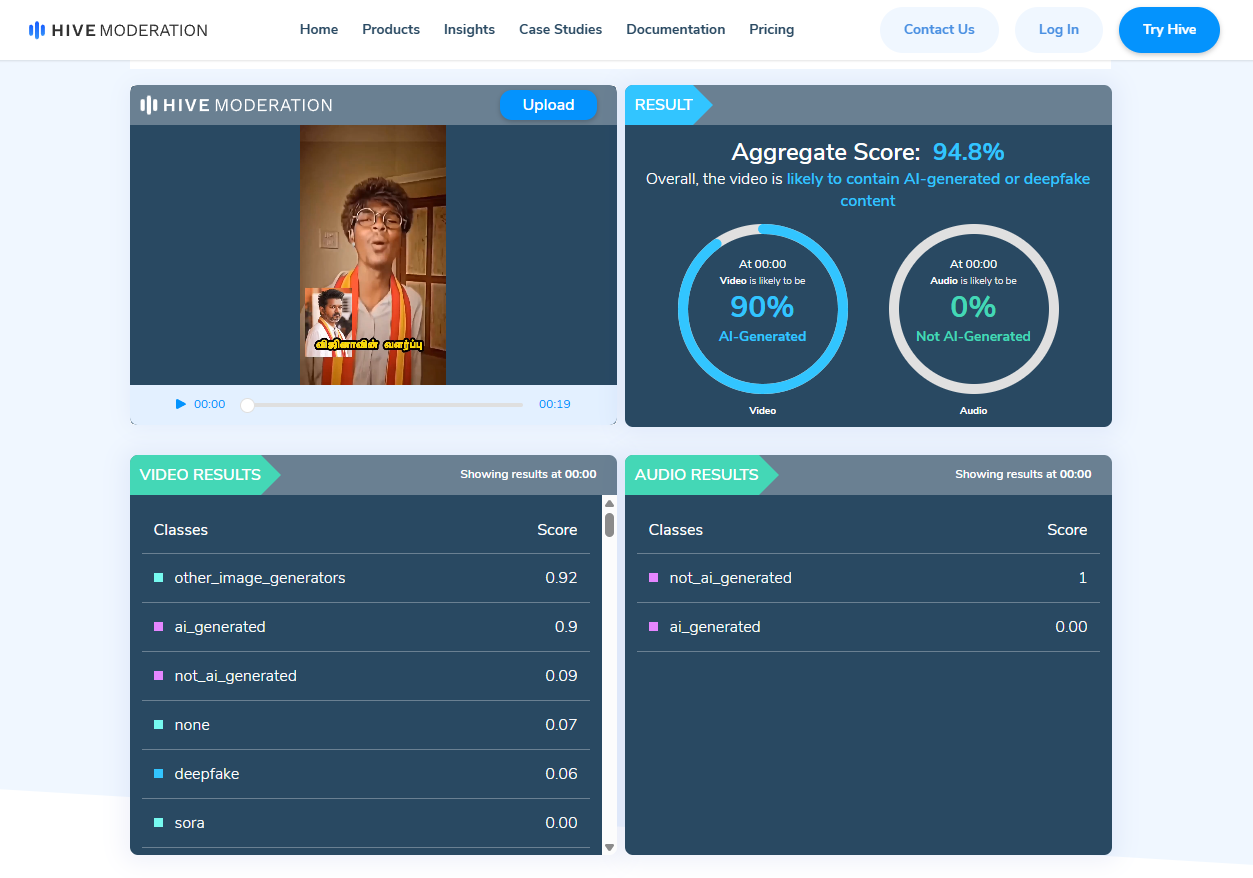The height and width of the screenshot is (878, 1253).
Task: View the Pricing page
Action: tap(771, 30)
